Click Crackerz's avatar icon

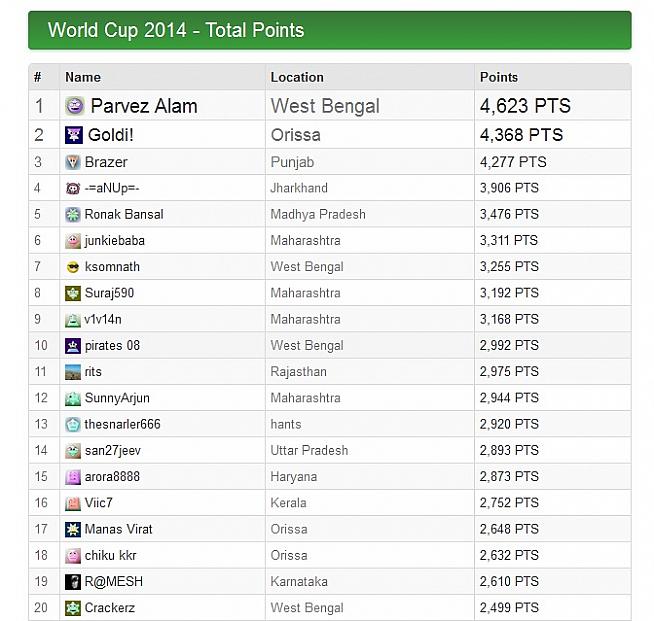[73, 608]
